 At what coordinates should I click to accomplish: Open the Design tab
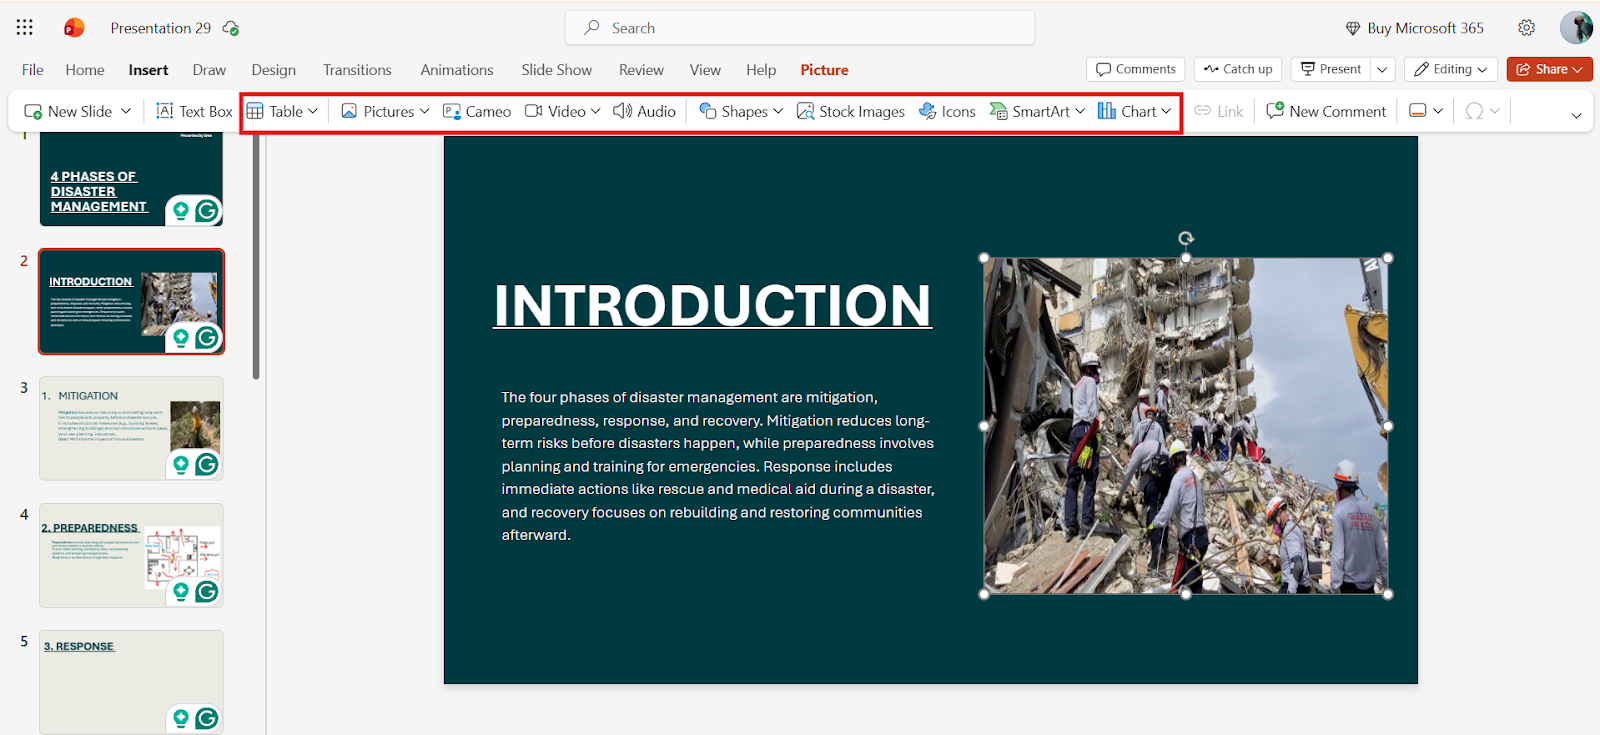pyautogui.click(x=273, y=70)
